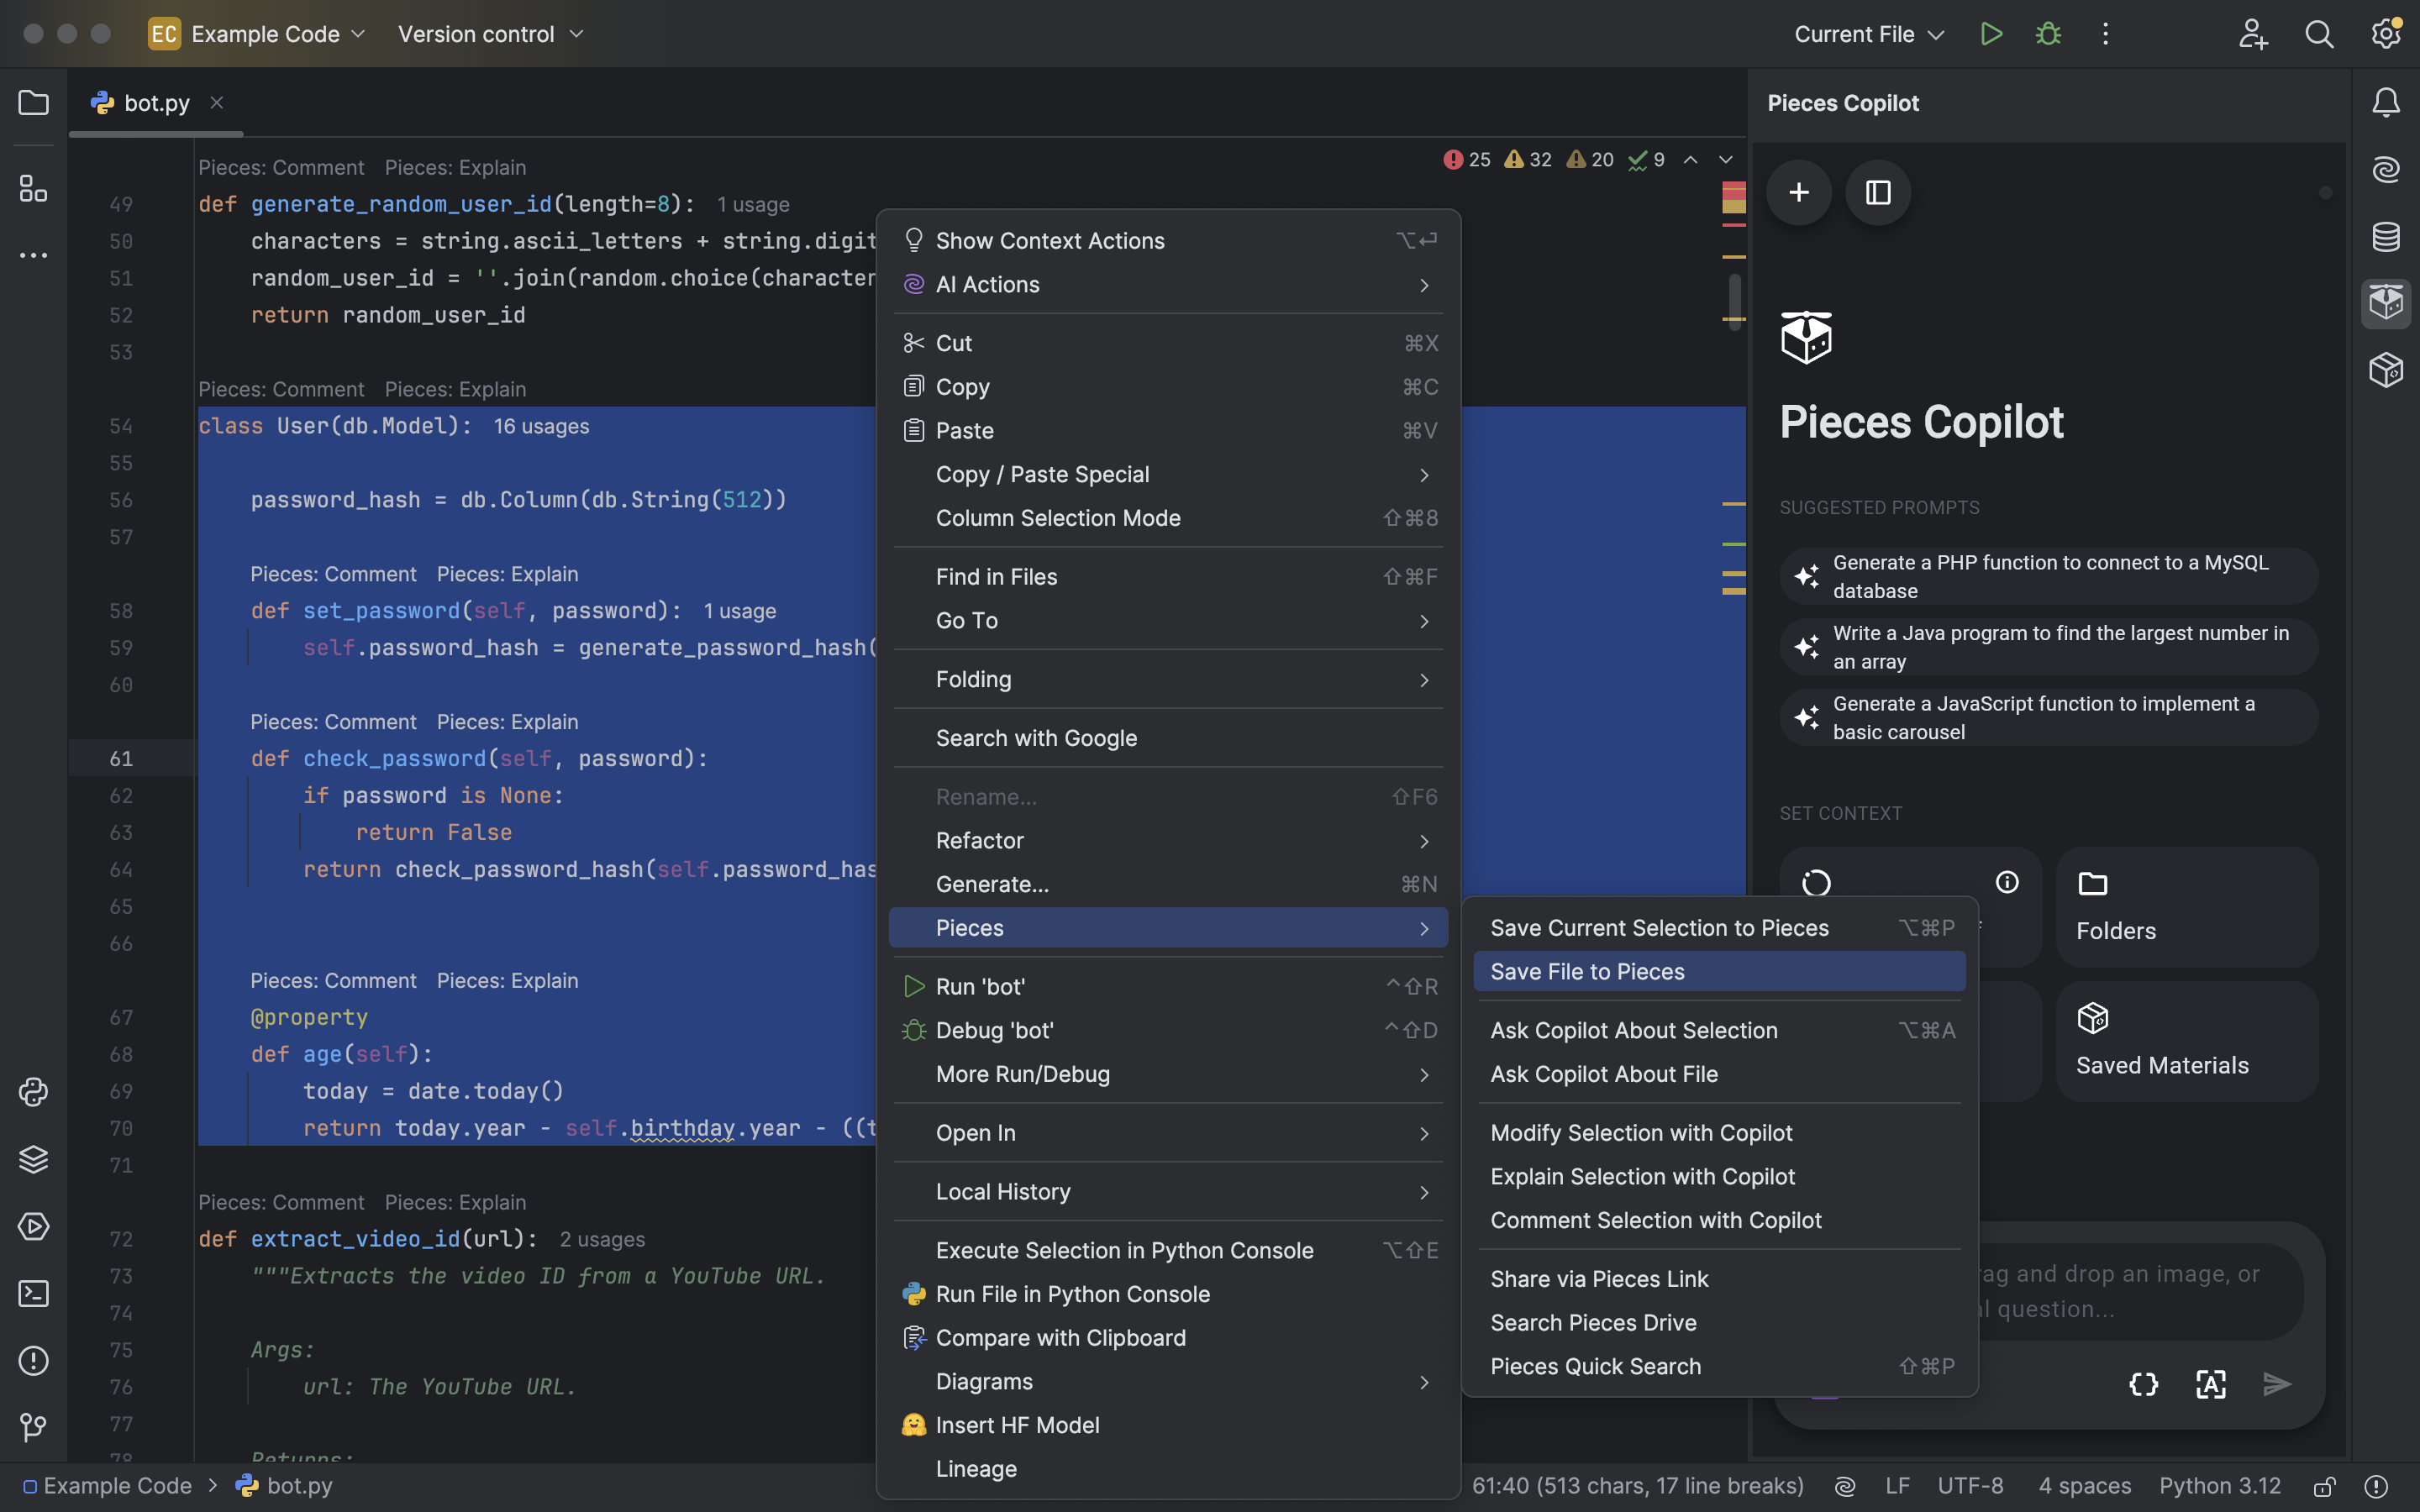Select Ask Copilot About Selection
Viewport: 2420px width, 1512px height.
point(1719,1031)
